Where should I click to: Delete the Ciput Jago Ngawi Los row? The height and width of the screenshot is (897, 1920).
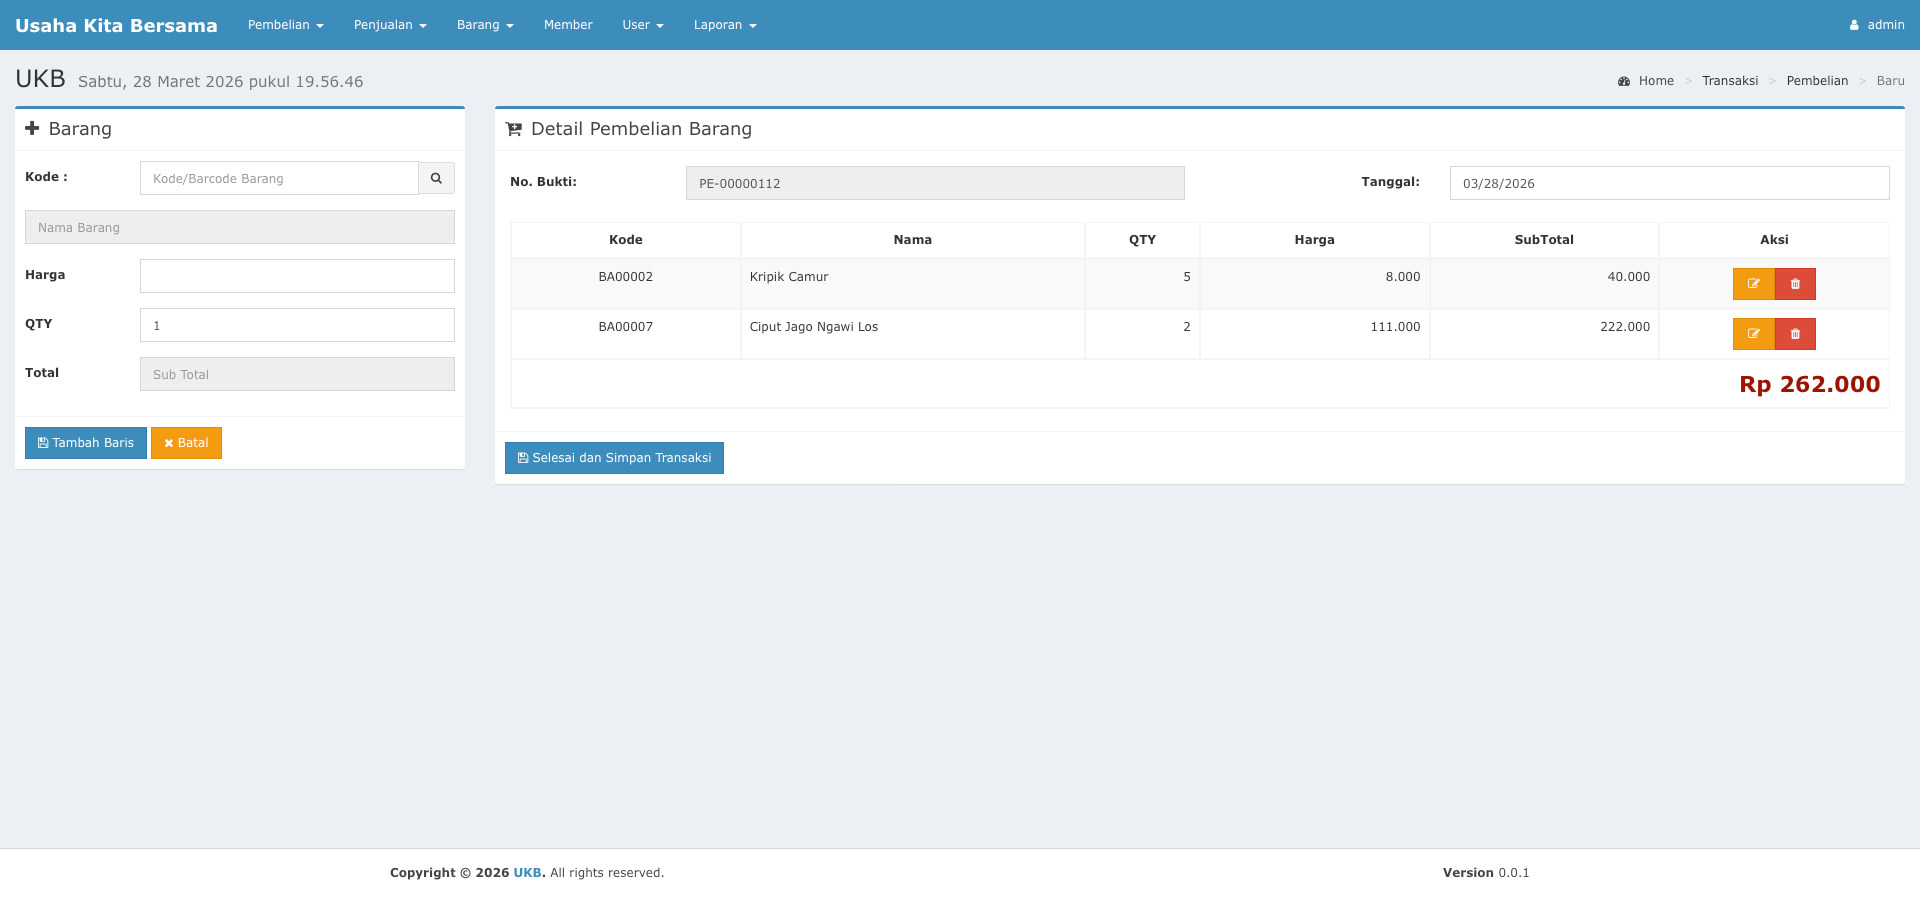pyautogui.click(x=1795, y=334)
